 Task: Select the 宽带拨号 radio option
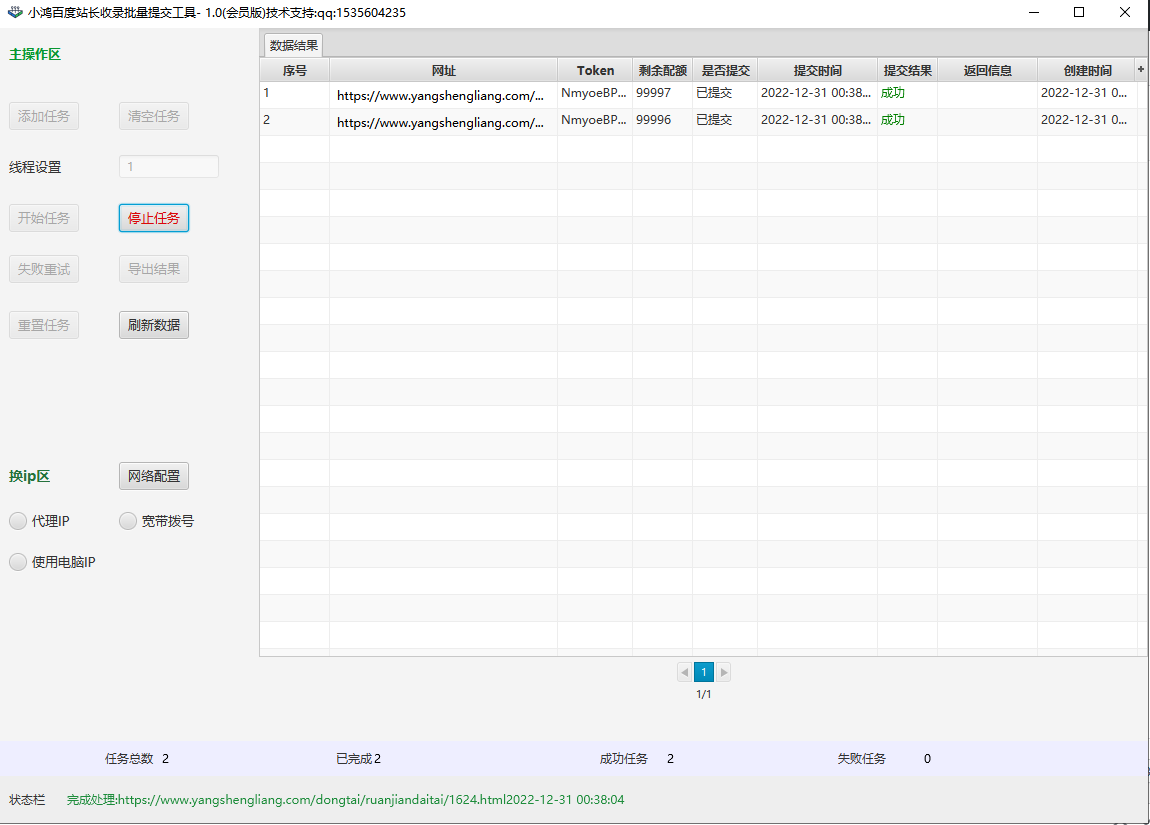[128, 521]
